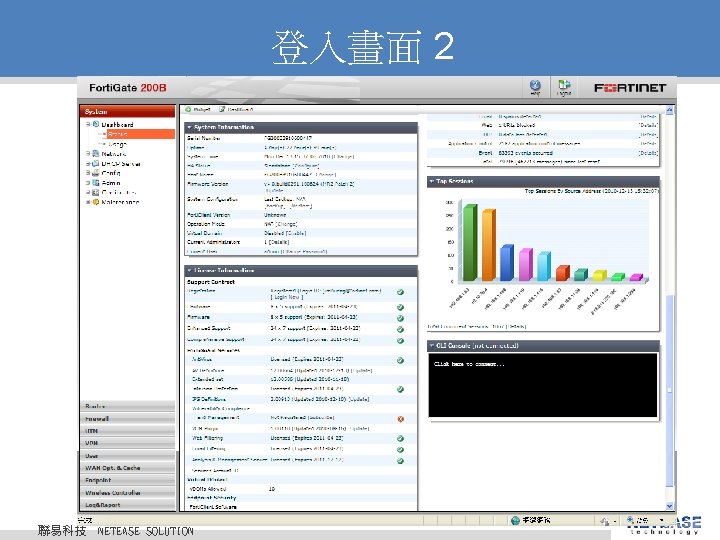The height and width of the screenshot is (540, 720).
Task: Expand the Admin tree node
Action: 88,182
